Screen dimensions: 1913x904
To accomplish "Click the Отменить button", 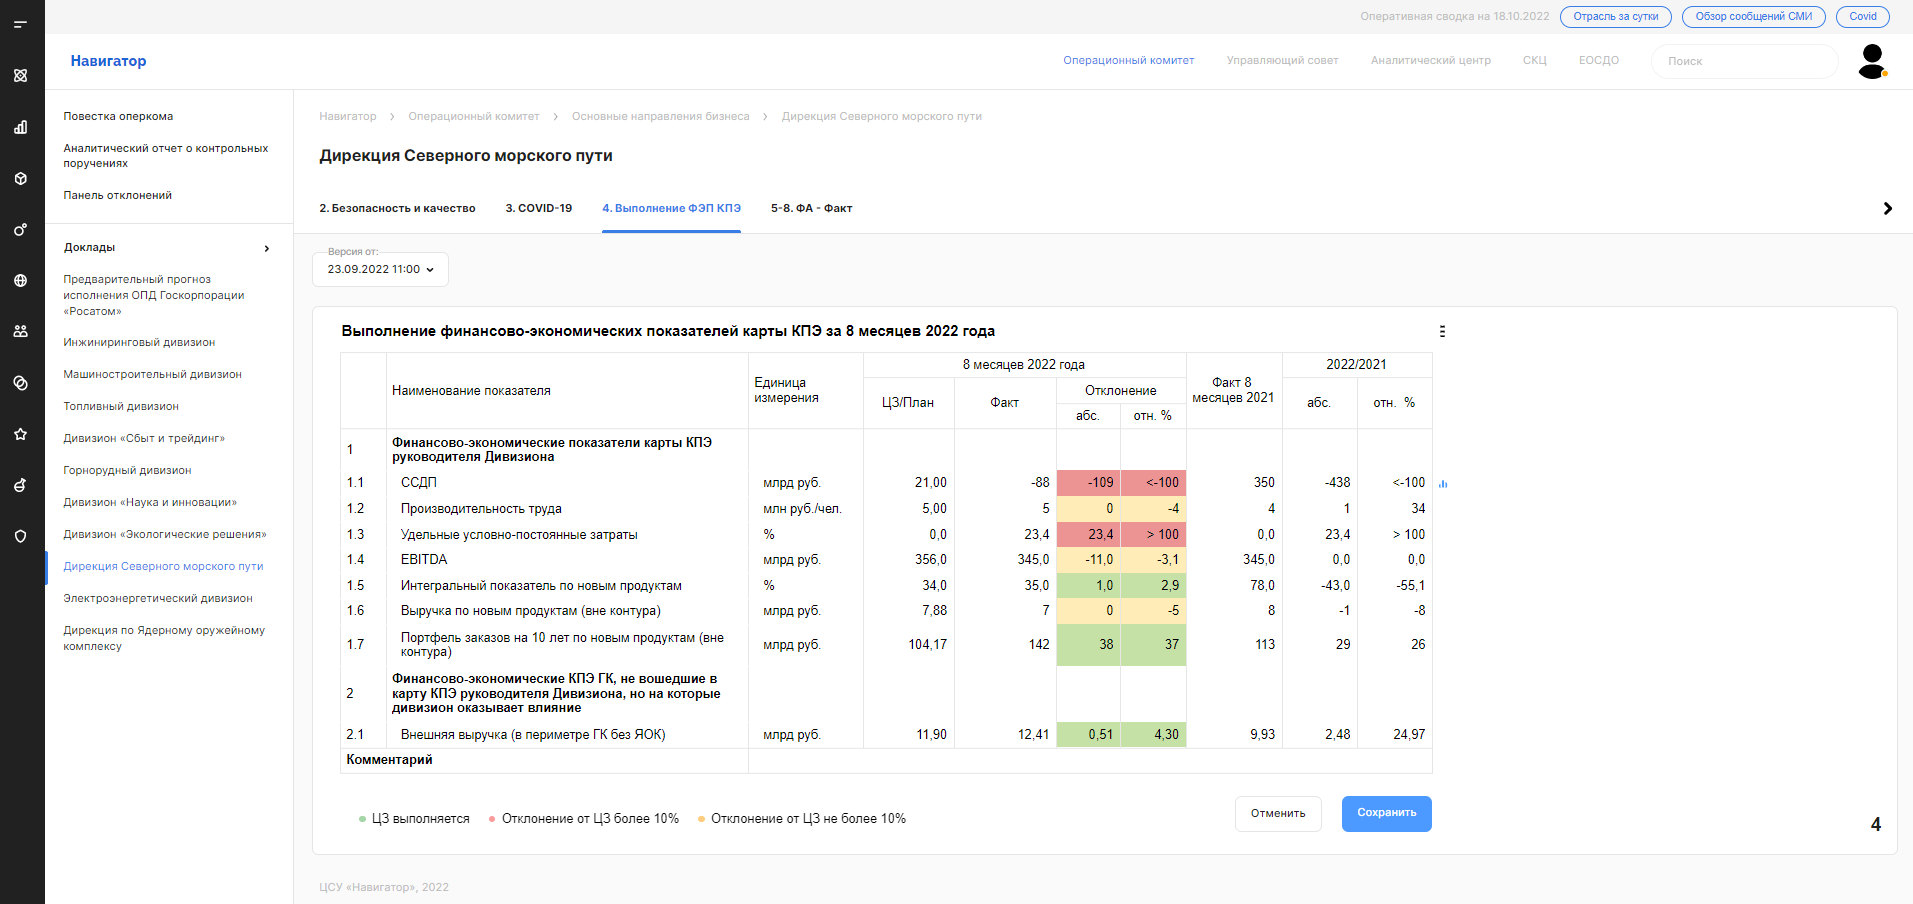I will 1277,813.
